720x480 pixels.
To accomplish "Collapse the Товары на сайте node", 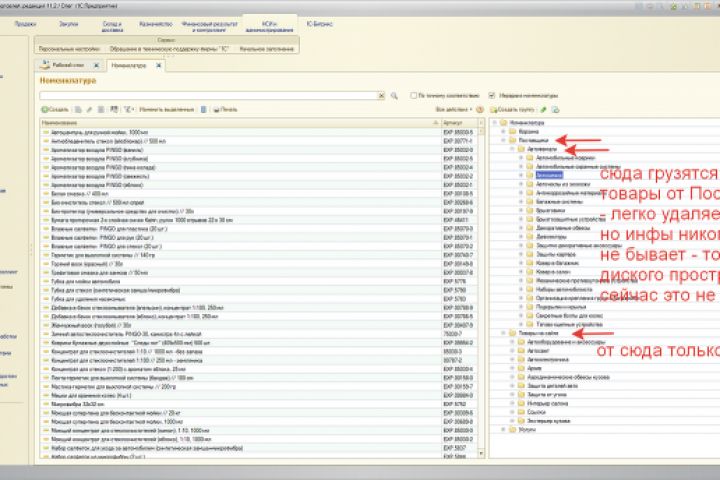I will 504,333.
